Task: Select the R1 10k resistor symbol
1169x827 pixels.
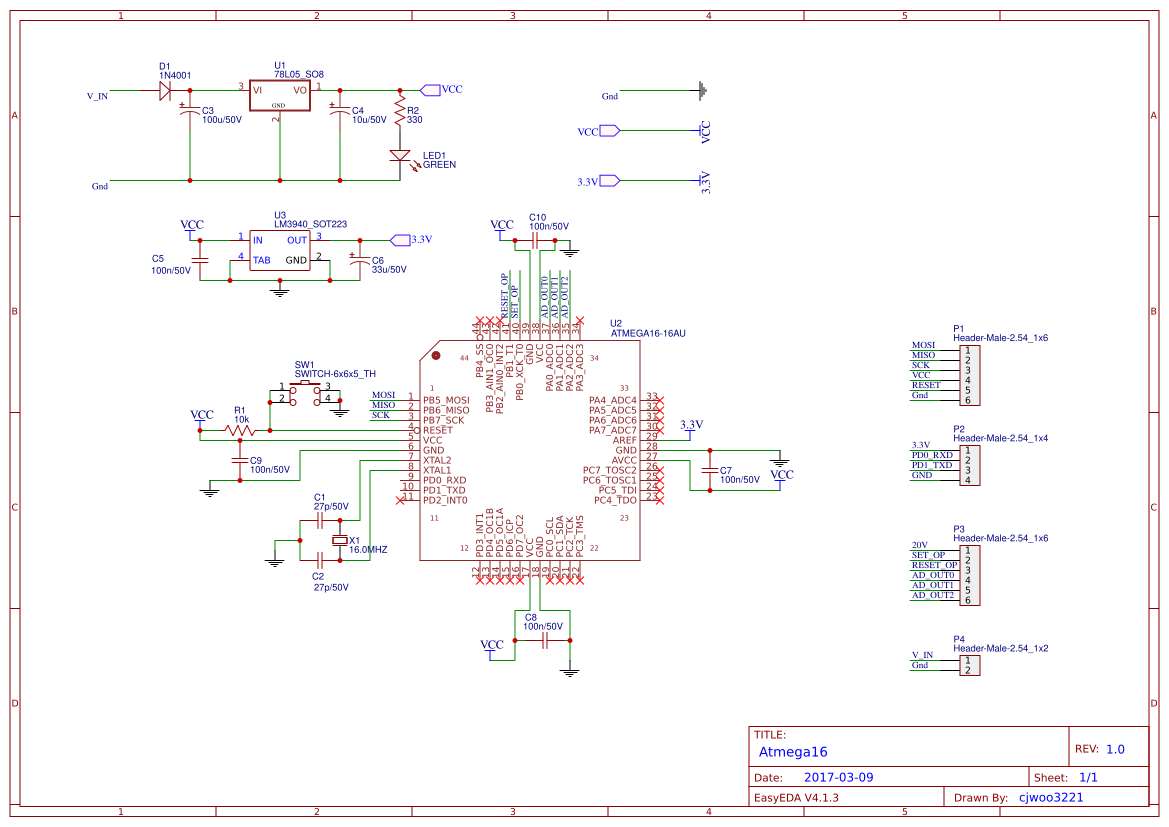Action: 239,430
